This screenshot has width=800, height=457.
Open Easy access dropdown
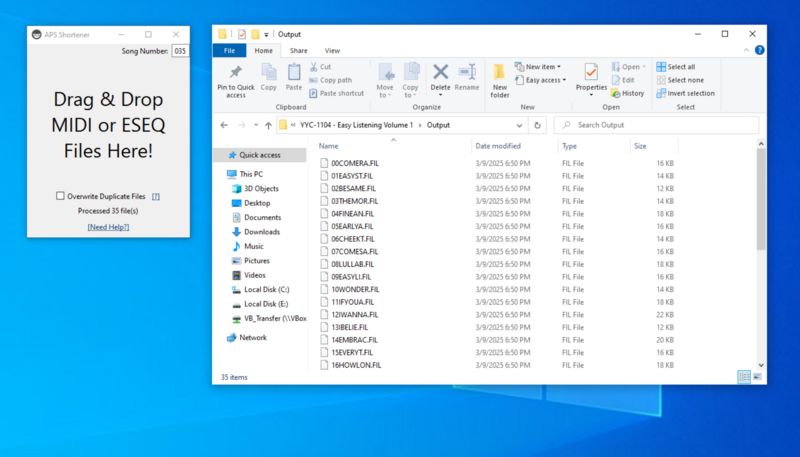point(541,80)
